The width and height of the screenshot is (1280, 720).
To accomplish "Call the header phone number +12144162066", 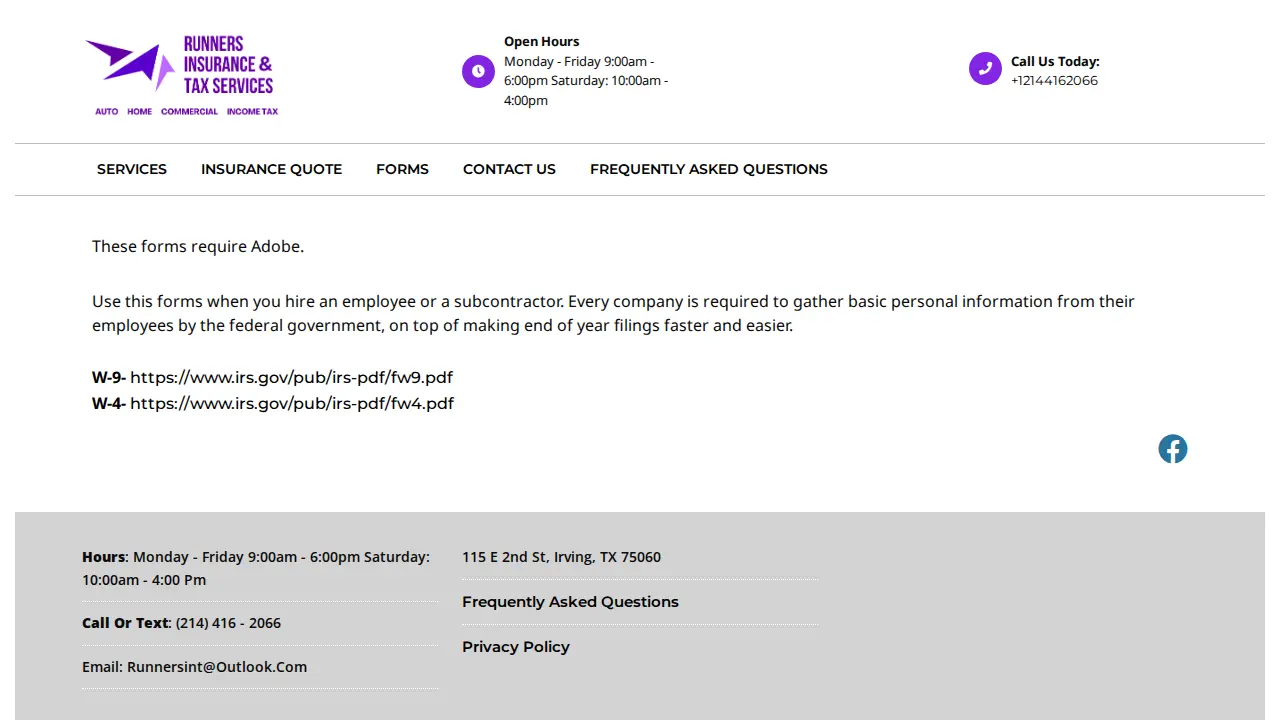I will point(1054,81).
